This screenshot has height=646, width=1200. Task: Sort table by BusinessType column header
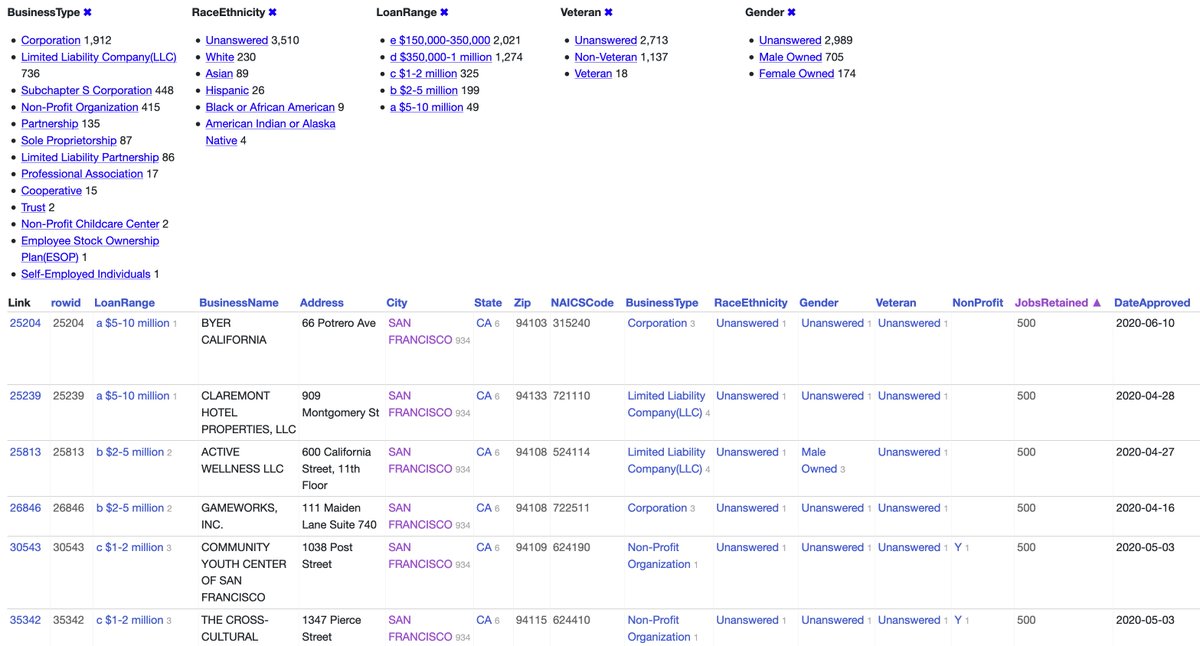(662, 302)
